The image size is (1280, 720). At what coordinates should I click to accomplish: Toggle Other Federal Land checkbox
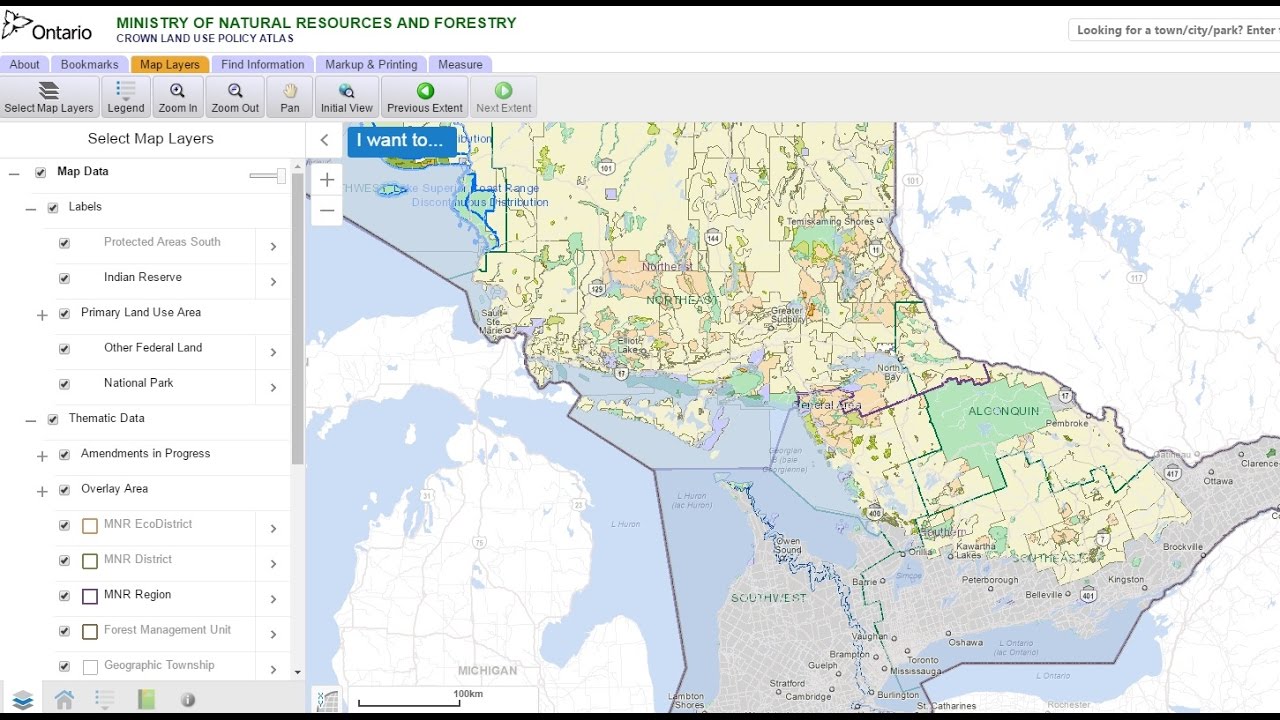[x=64, y=349]
